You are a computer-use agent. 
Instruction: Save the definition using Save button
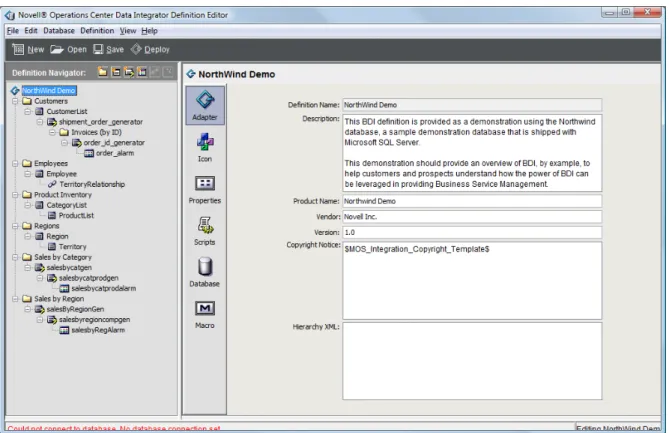(108, 49)
